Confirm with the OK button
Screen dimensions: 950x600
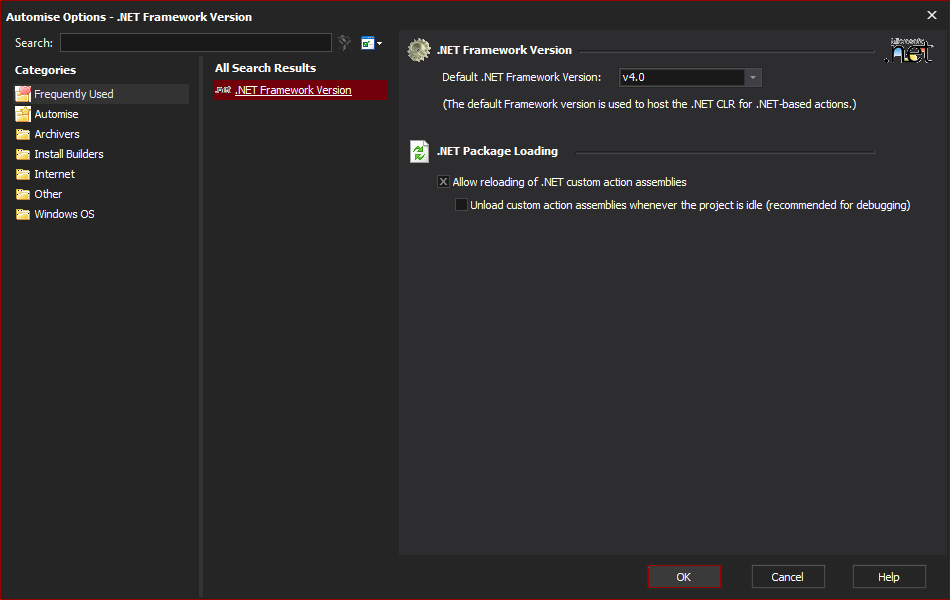click(x=684, y=577)
